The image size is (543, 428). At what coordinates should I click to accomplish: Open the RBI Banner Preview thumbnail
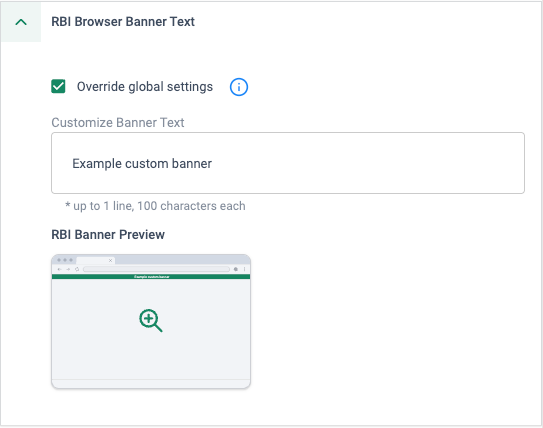pyautogui.click(x=151, y=321)
